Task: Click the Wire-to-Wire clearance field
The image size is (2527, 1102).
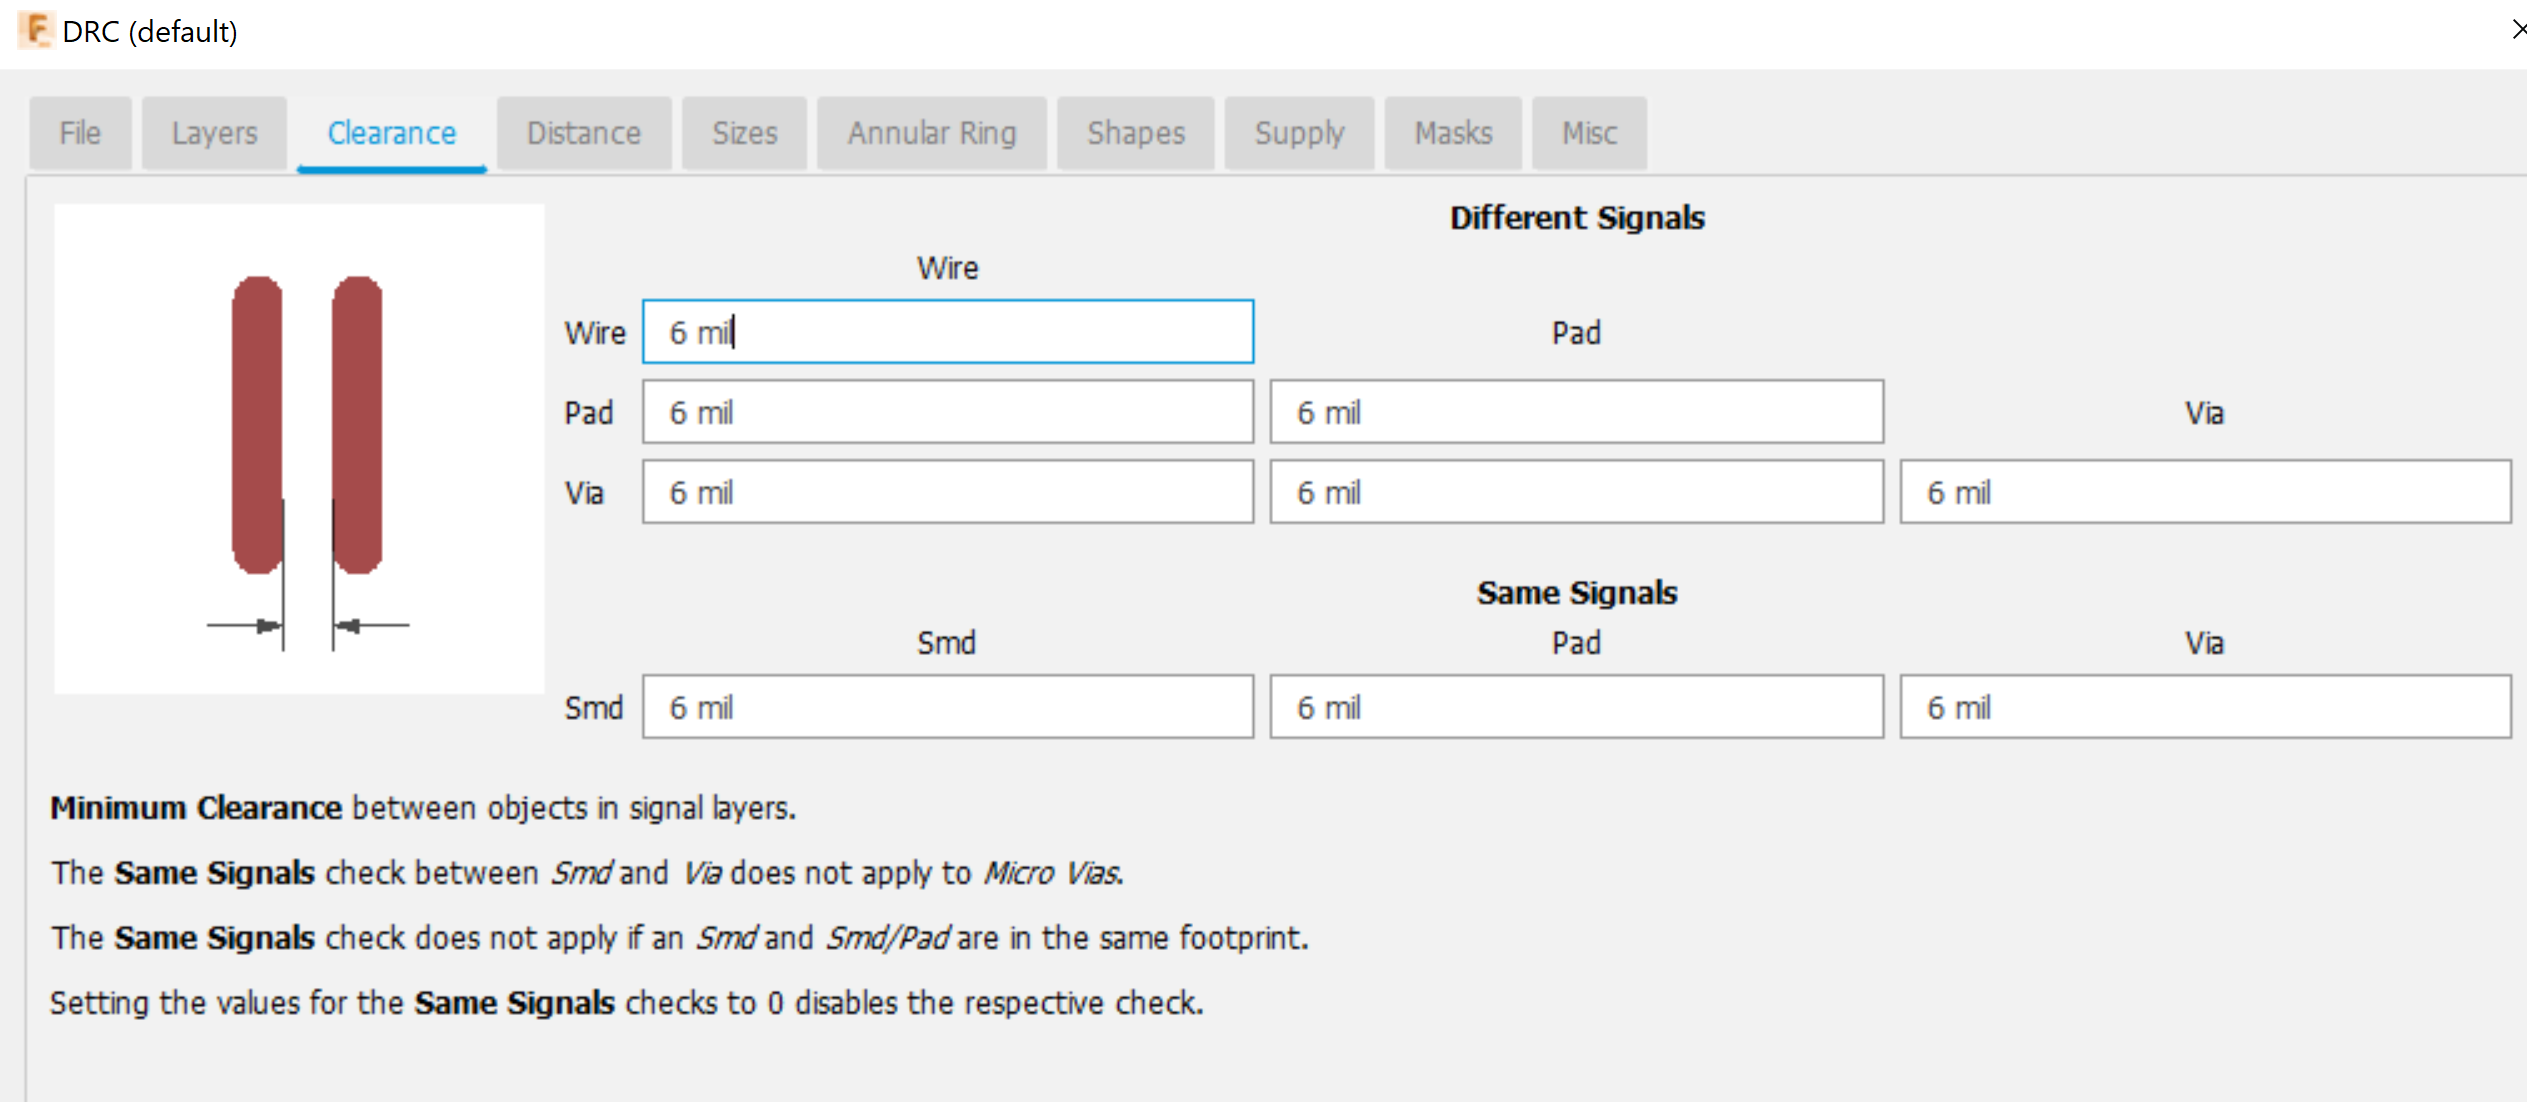Action: pyautogui.click(x=947, y=332)
